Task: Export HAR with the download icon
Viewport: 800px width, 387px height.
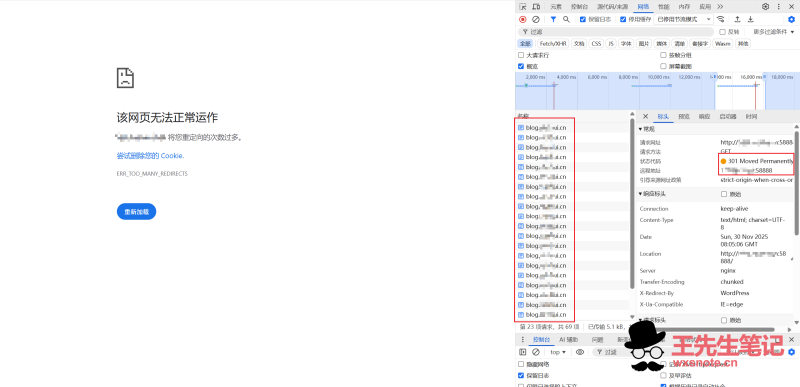Action: tap(751, 19)
